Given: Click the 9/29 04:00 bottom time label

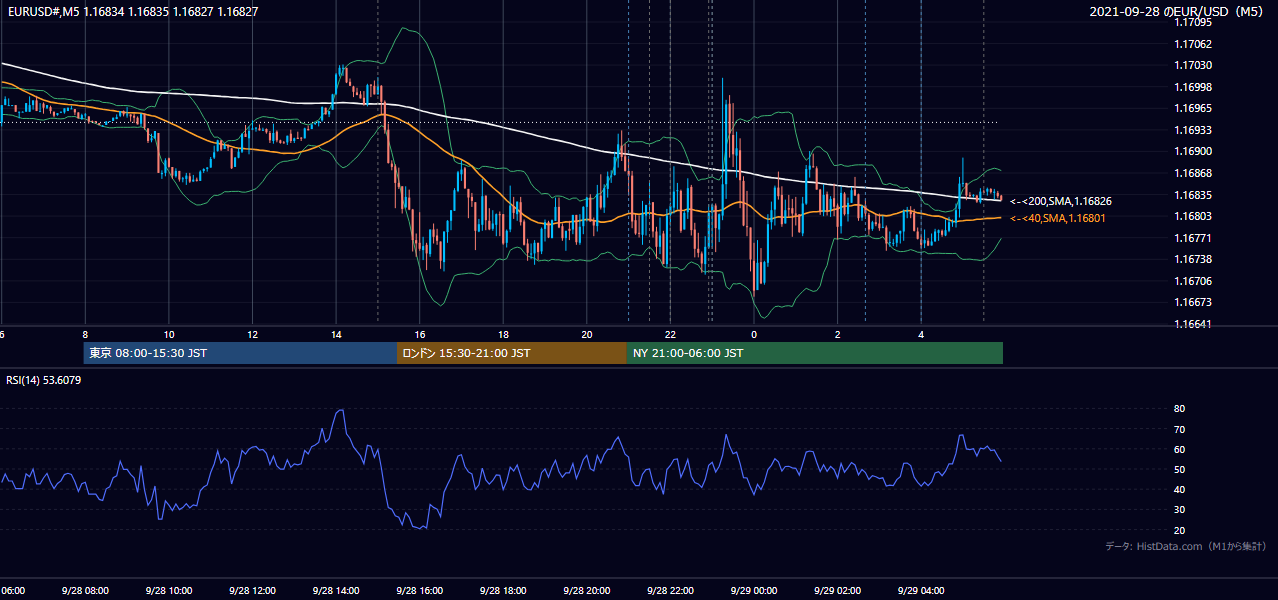Looking at the screenshot, I should tap(920, 590).
